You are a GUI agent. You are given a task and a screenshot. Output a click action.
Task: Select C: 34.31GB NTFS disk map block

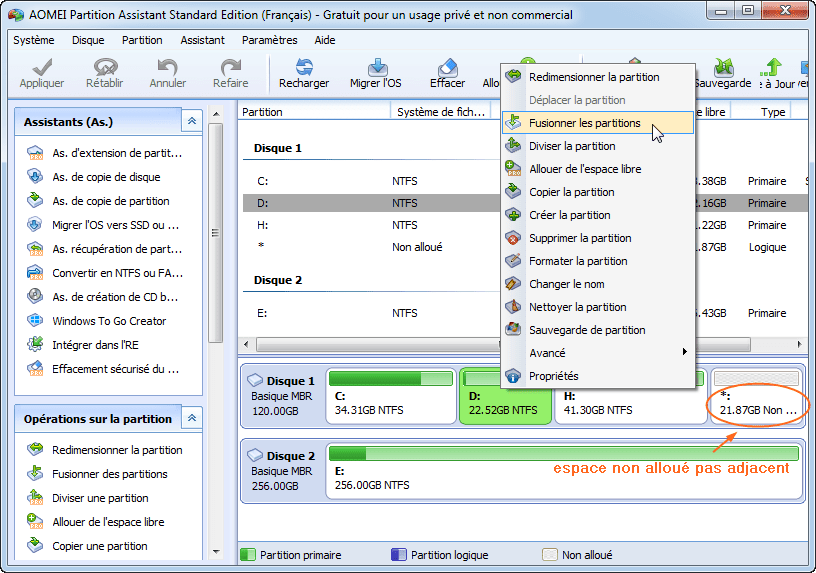pos(391,397)
